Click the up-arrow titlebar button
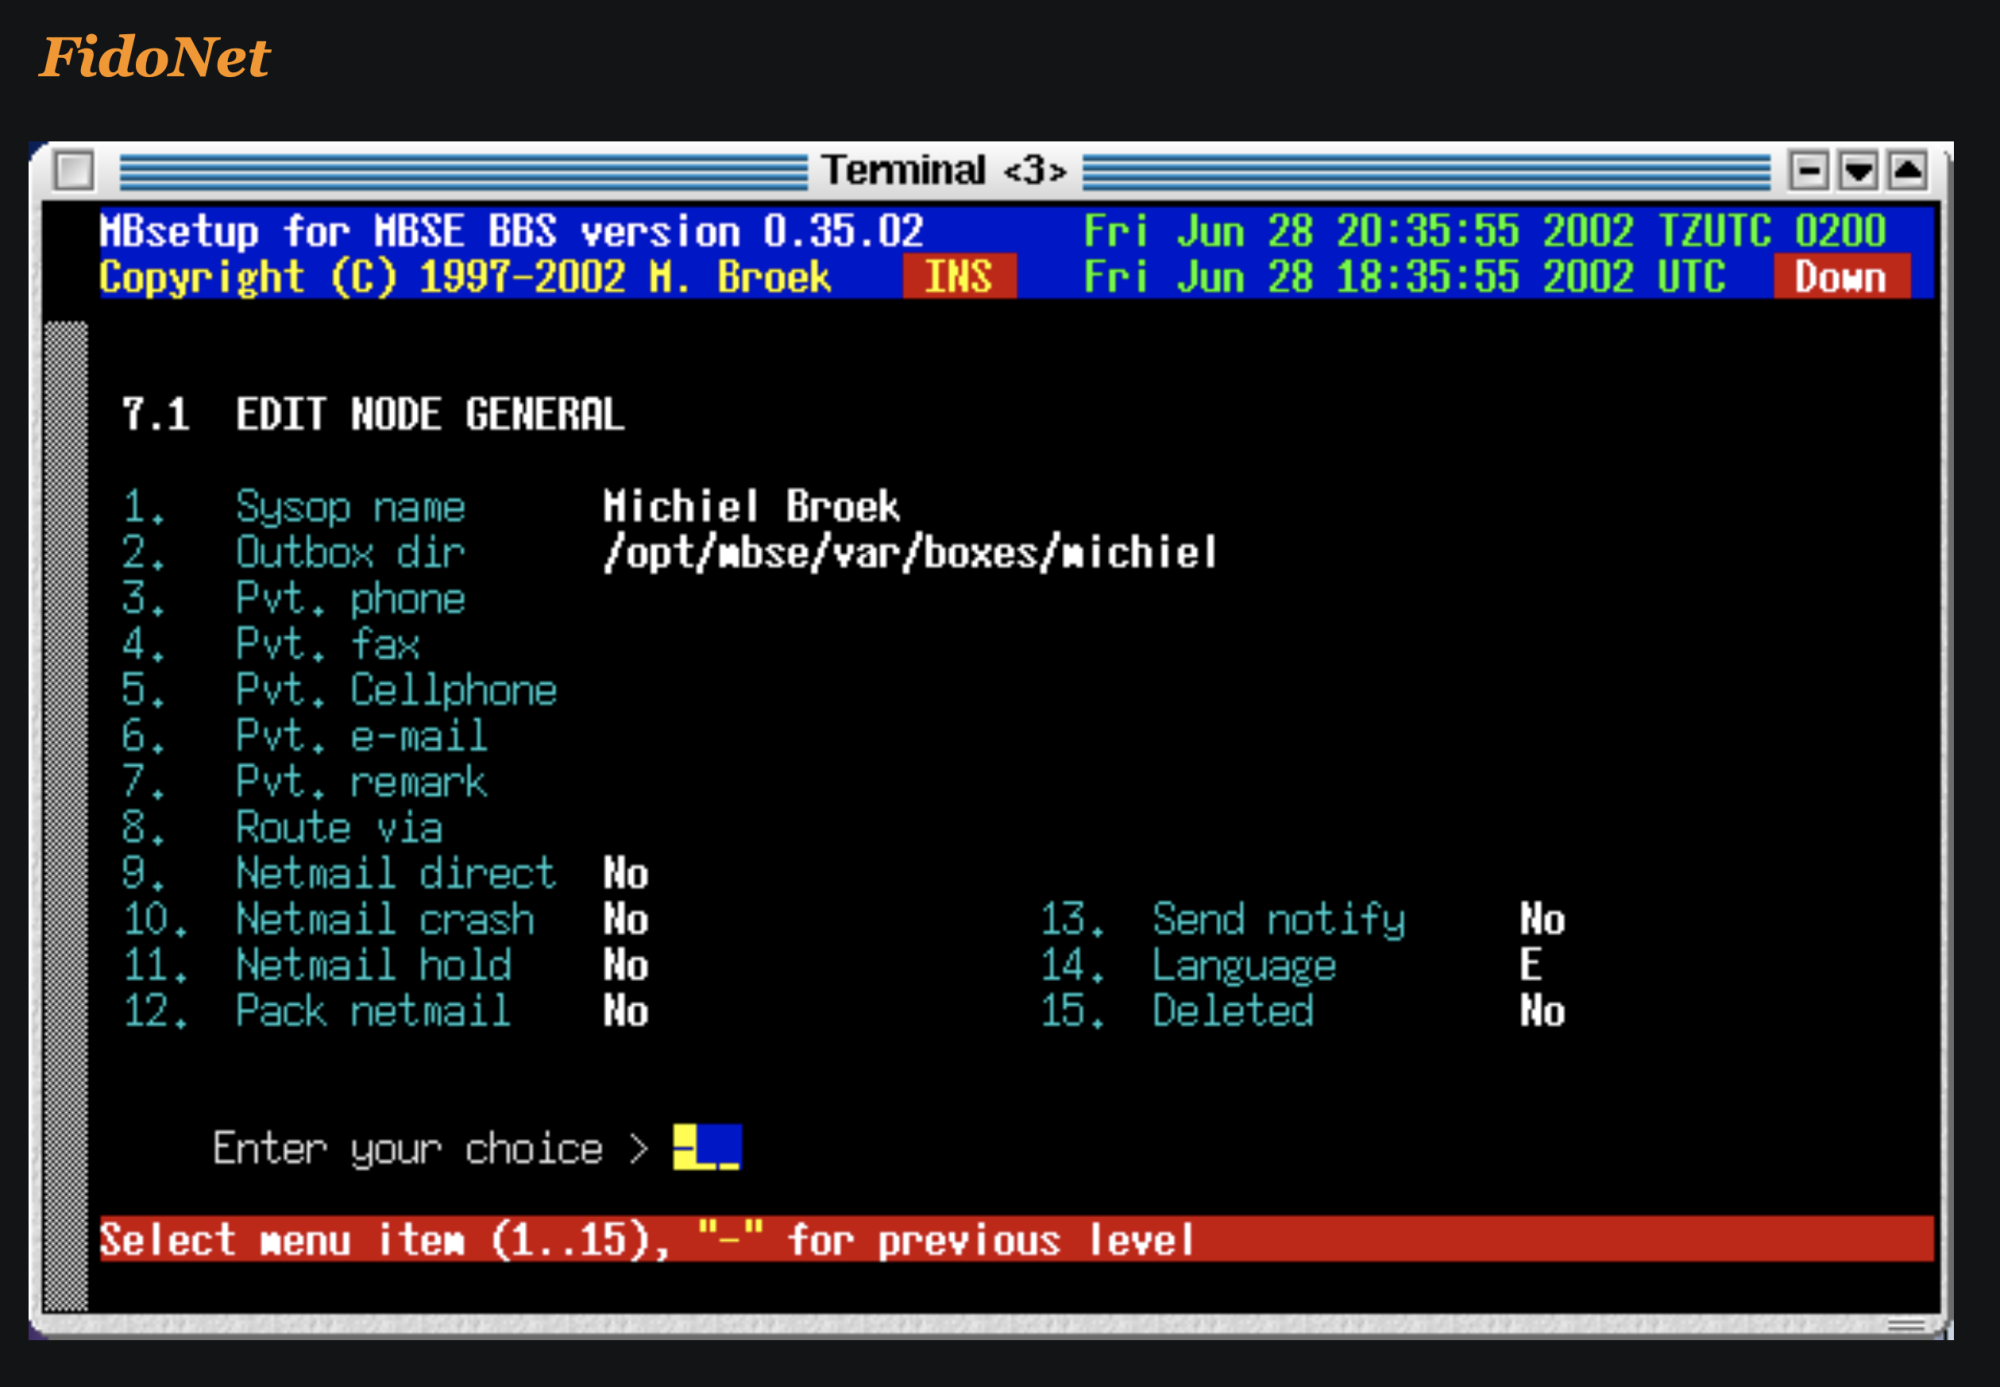The height and width of the screenshot is (1387, 2000). (1908, 170)
